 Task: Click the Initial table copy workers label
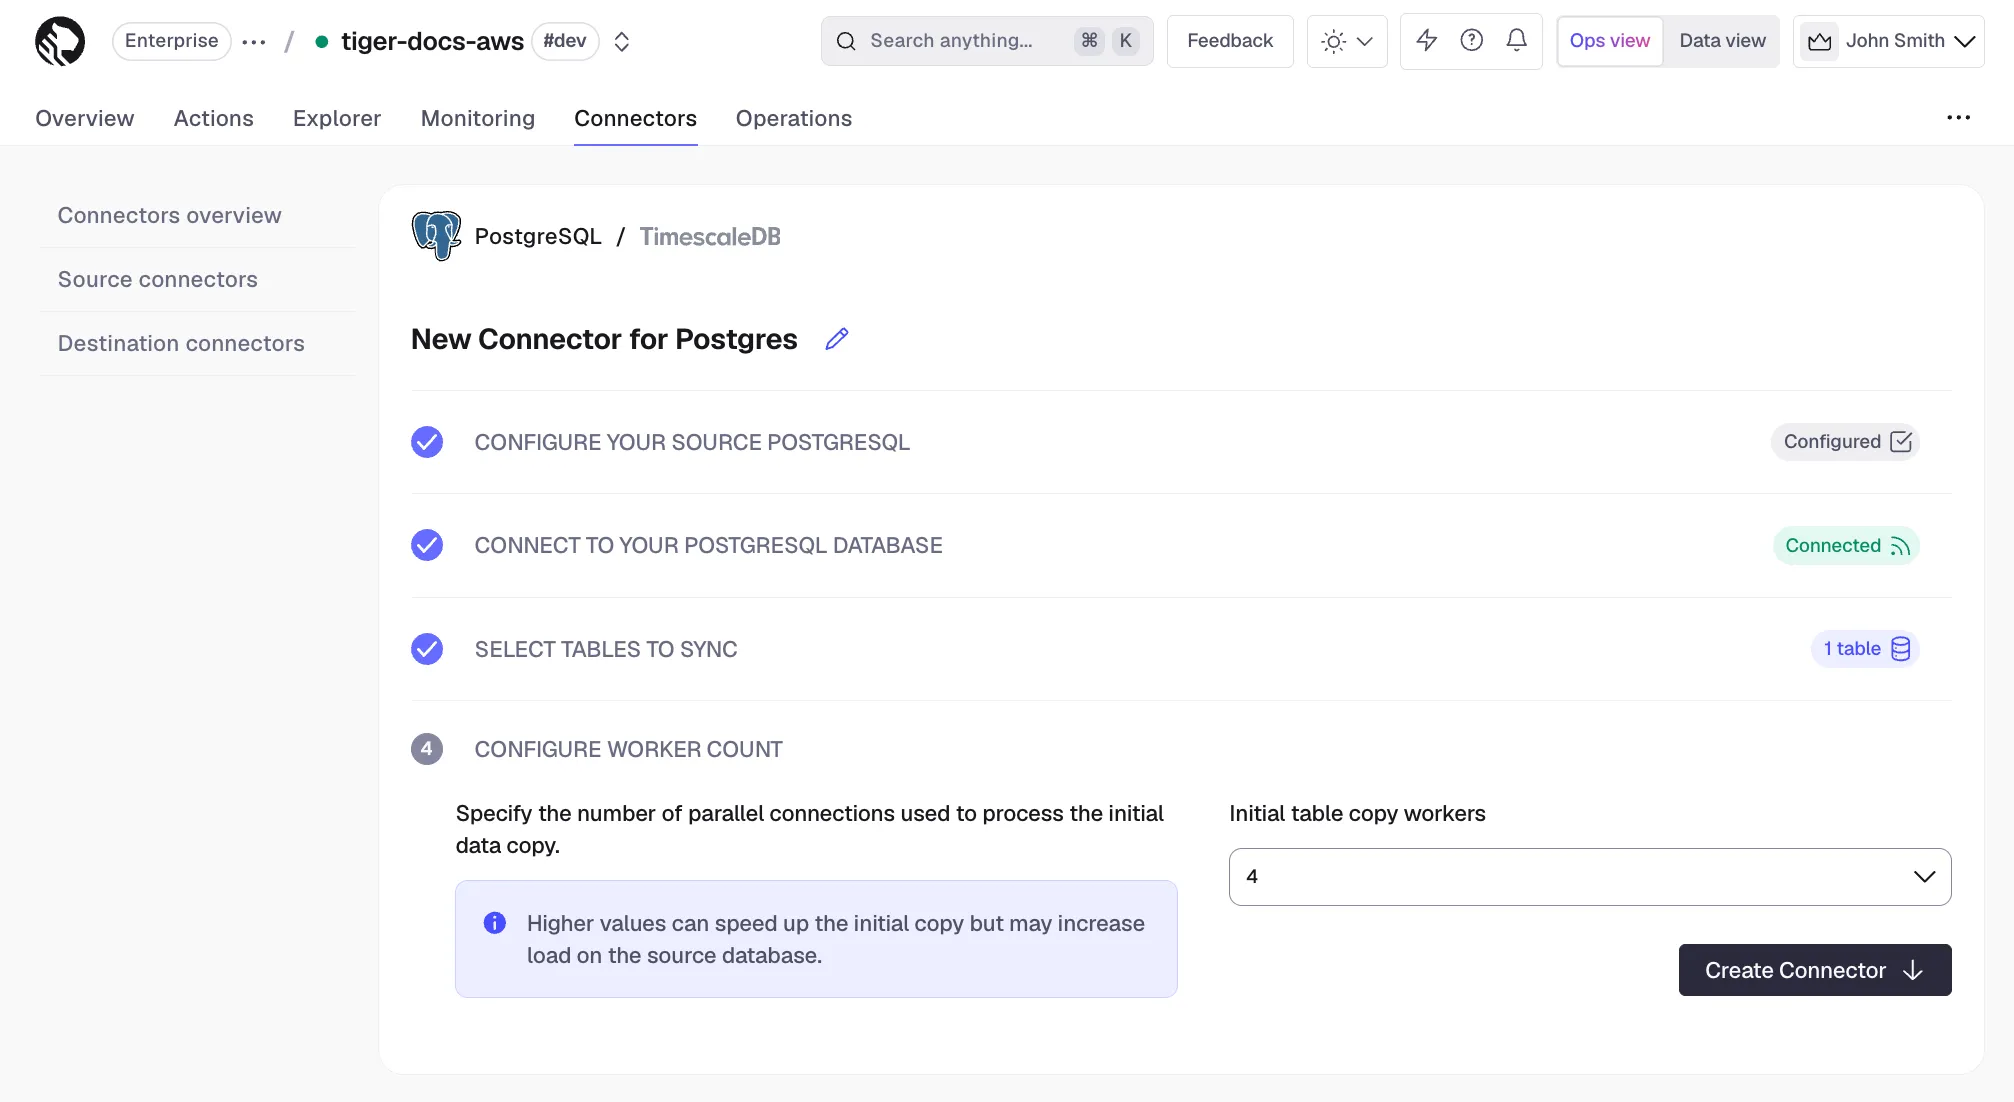pos(1357,813)
